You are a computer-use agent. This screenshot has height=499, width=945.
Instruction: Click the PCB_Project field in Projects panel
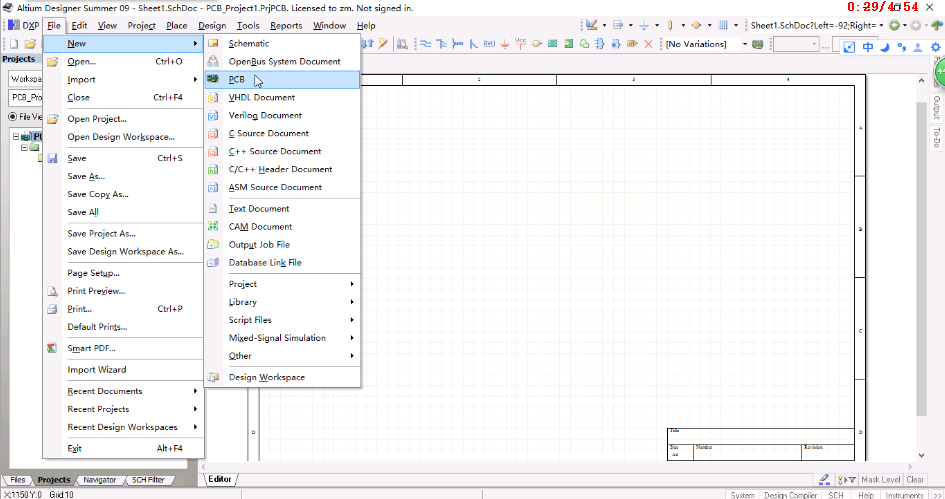pos(25,97)
